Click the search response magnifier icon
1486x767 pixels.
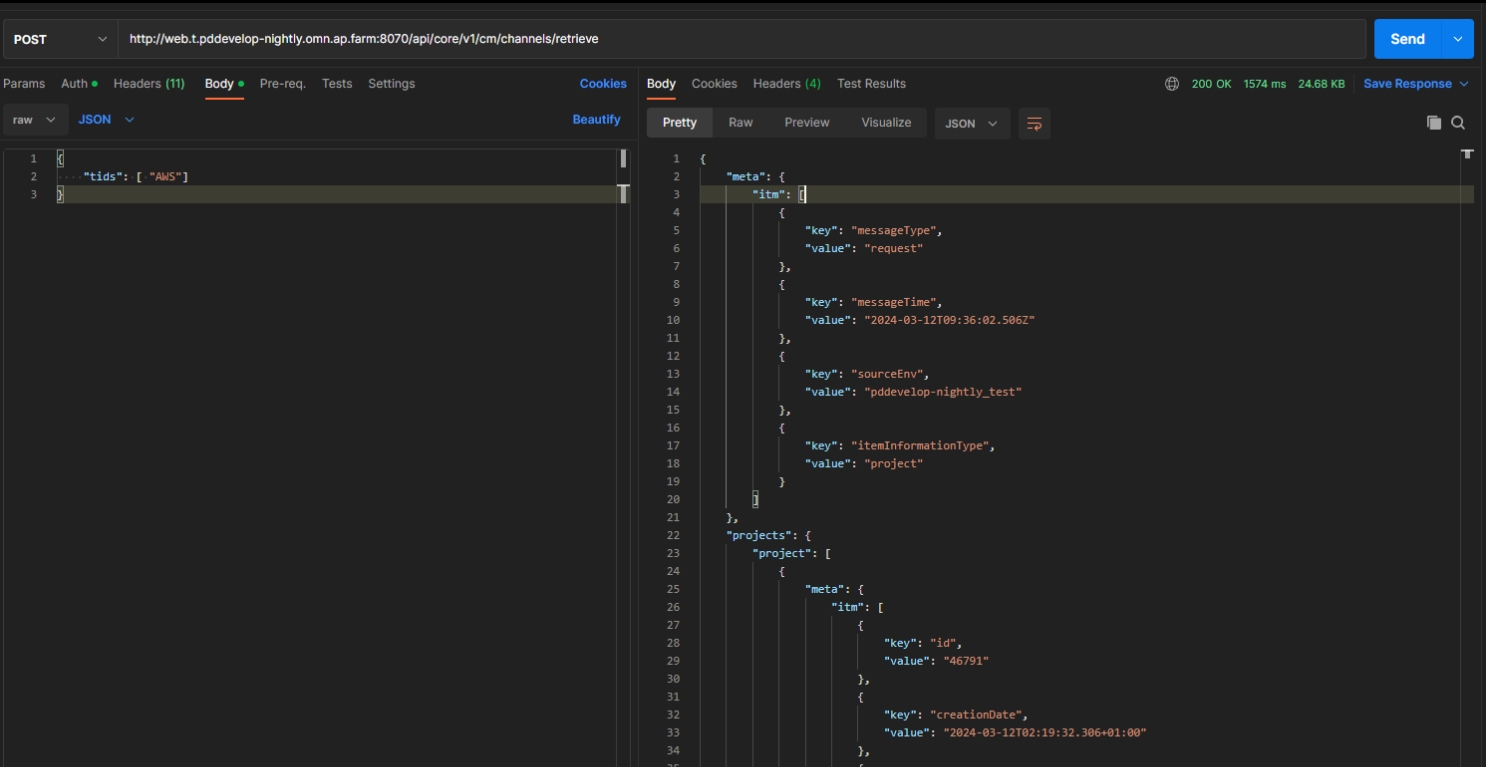pyautogui.click(x=1458, y=123)
